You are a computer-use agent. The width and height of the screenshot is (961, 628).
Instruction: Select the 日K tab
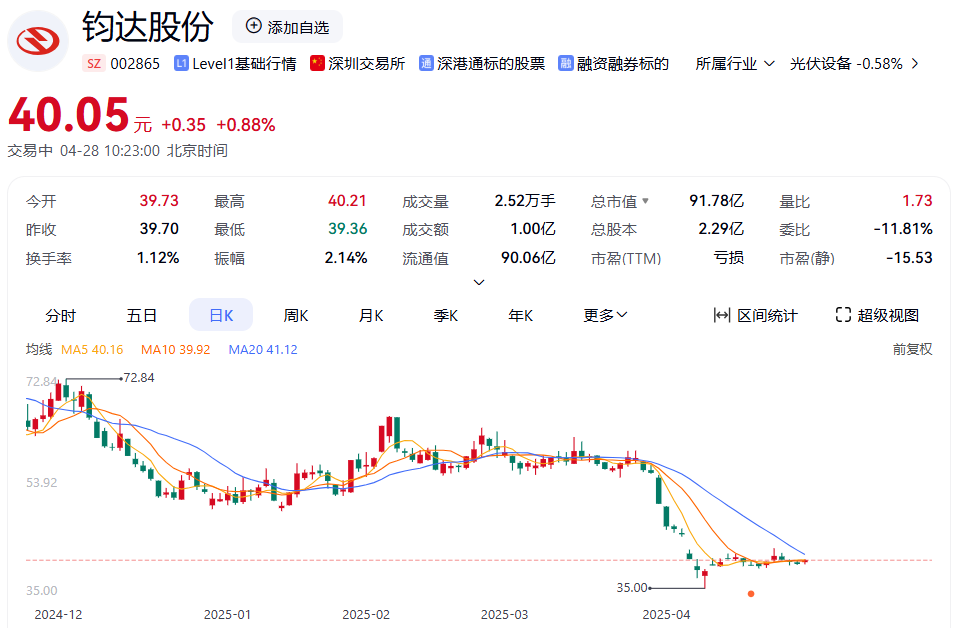click(x=221, y=315)
